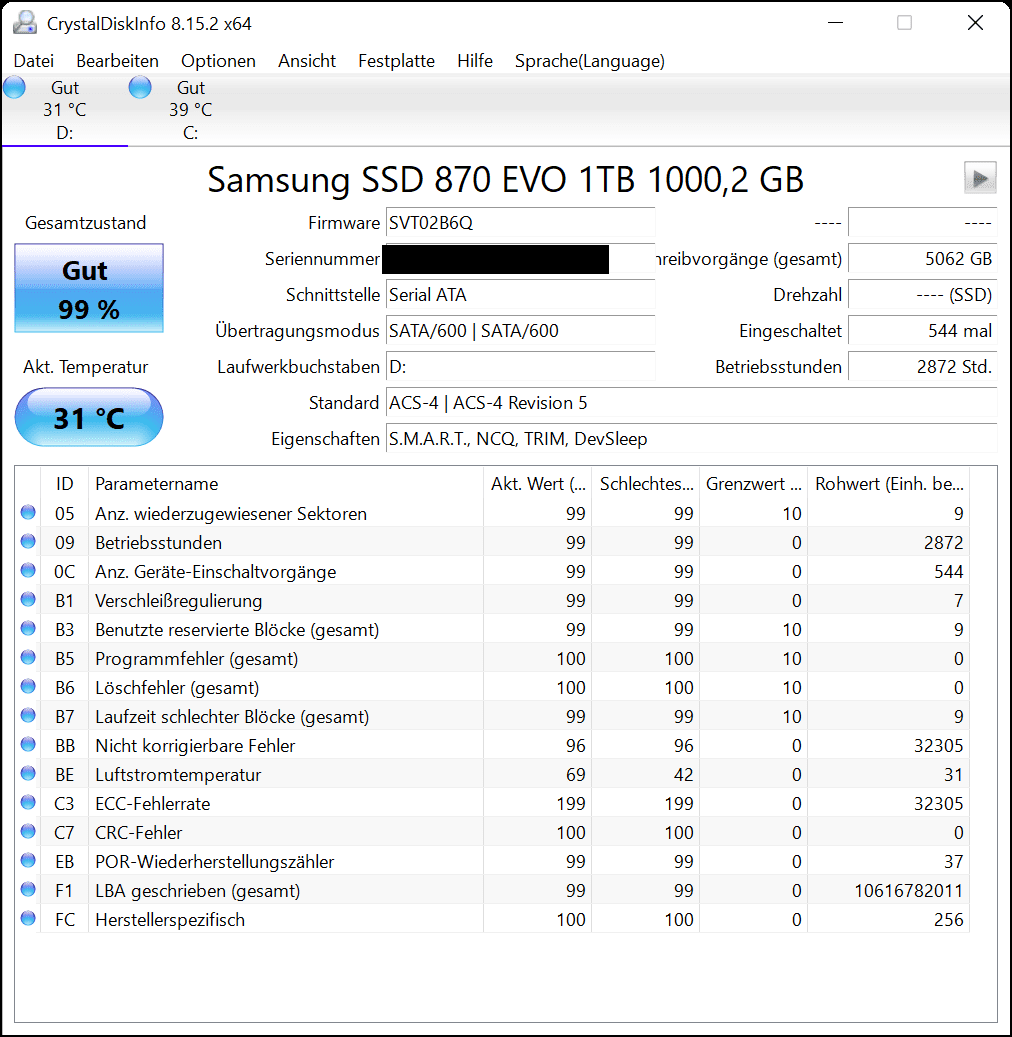The image size is (1012, 1037).
Task: Click the Laufwerkbuchstaben field showing D:
Action: click(x=521, y=367)
